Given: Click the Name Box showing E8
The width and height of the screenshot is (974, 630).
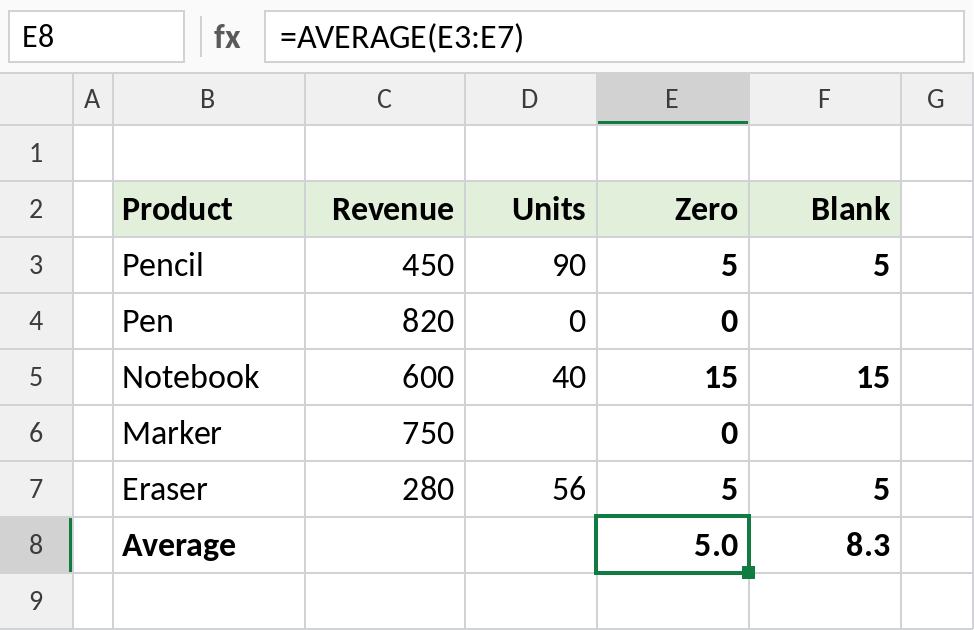Looking at the screenshot, I should pyautogui.click(x=96, y=37).
